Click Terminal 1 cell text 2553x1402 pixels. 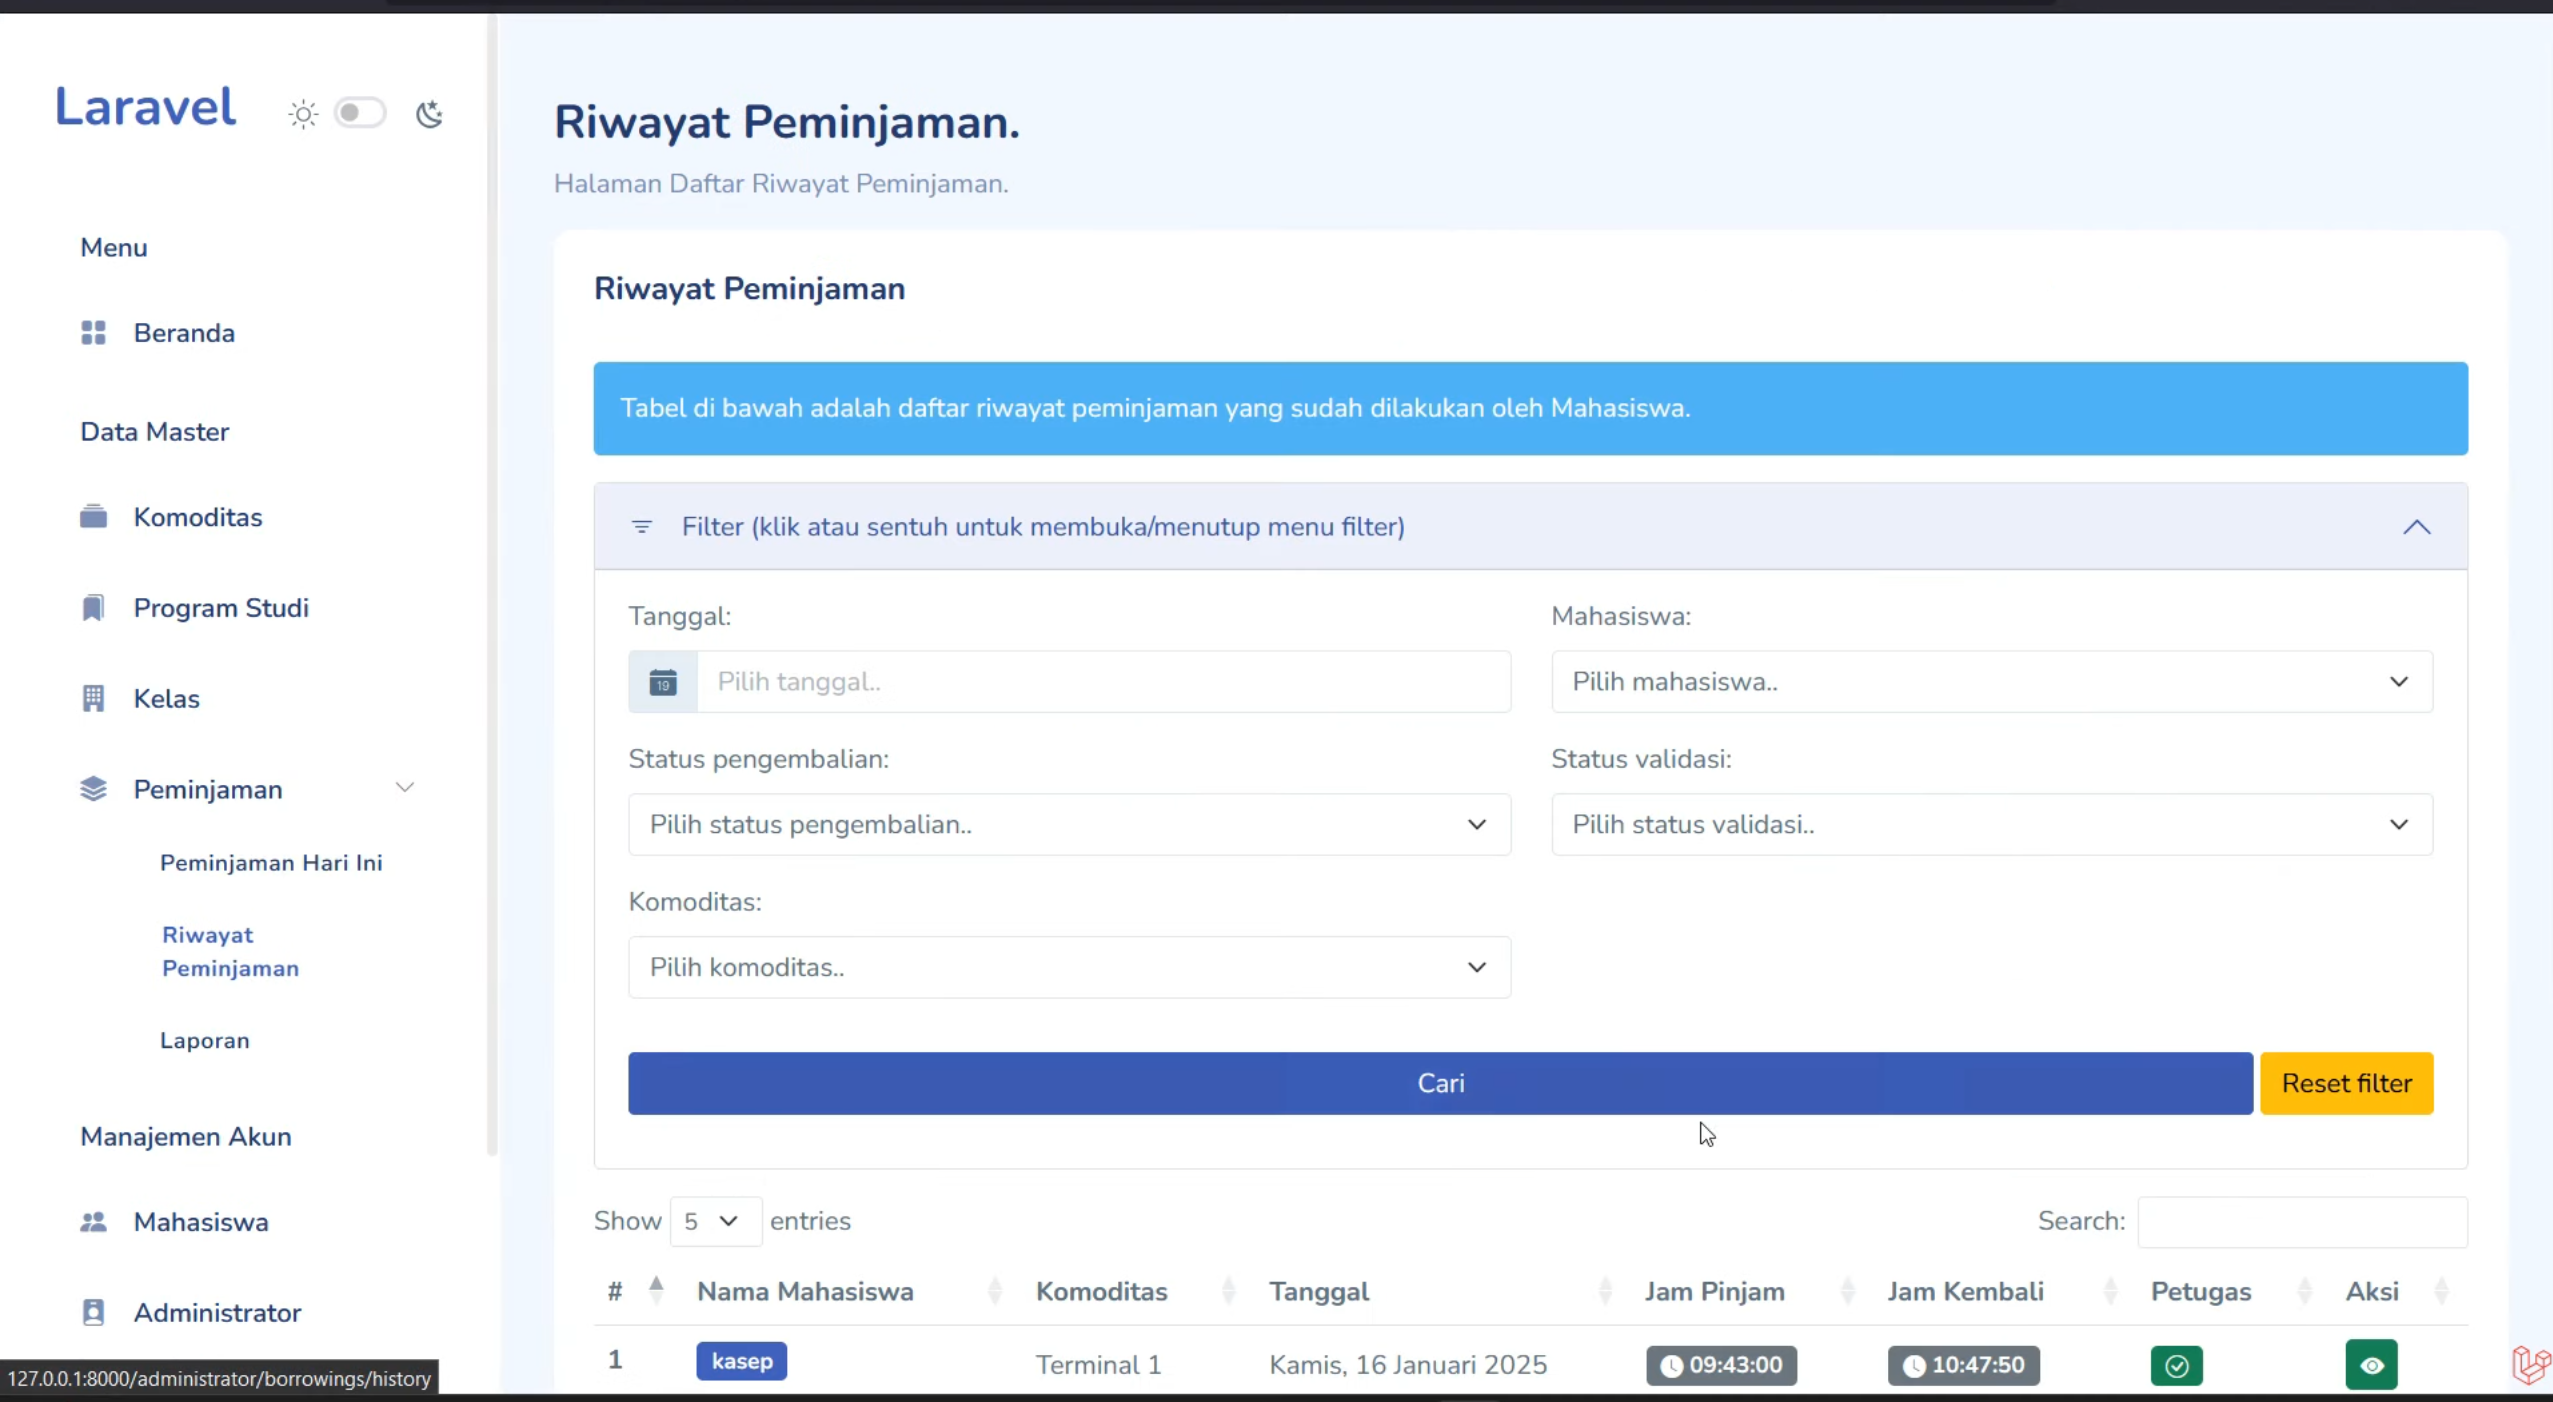1098,1365
